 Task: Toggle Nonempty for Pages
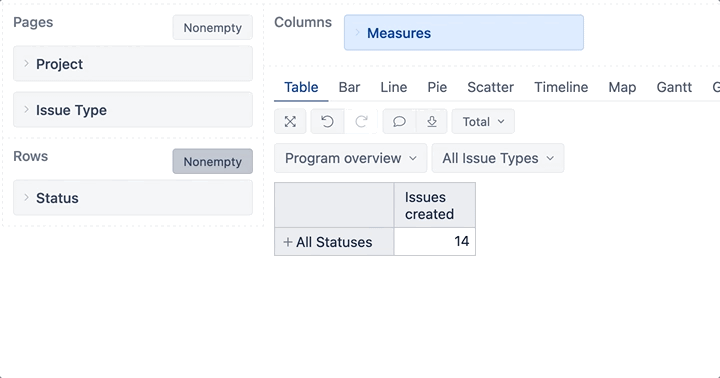pyautogui.click(x=213, y=28)
